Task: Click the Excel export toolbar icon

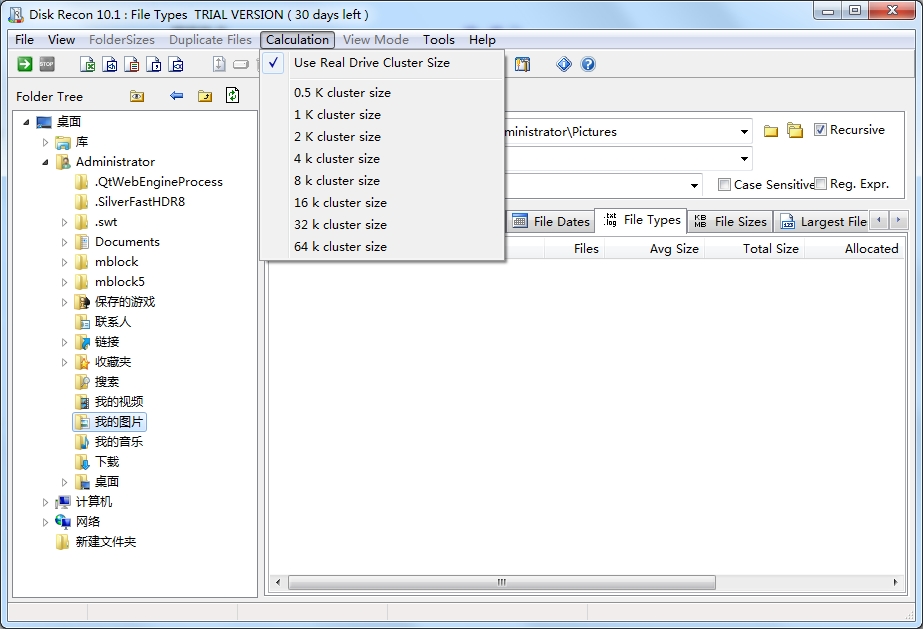Action: tap(88, 64)
